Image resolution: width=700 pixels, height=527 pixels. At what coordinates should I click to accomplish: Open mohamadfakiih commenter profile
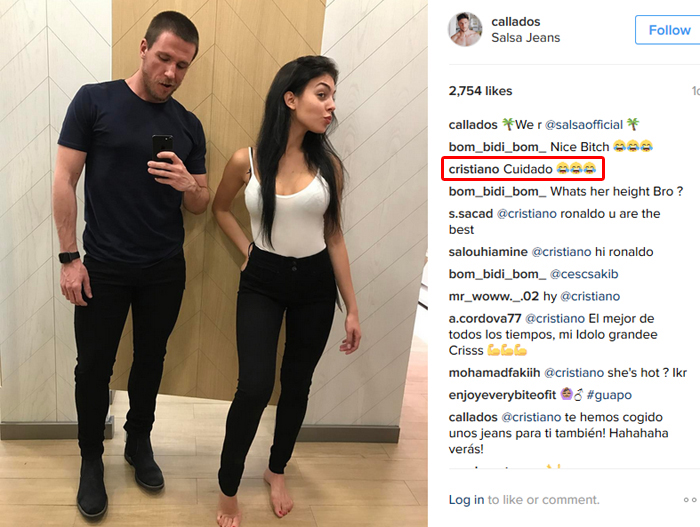tap(494, 372)
